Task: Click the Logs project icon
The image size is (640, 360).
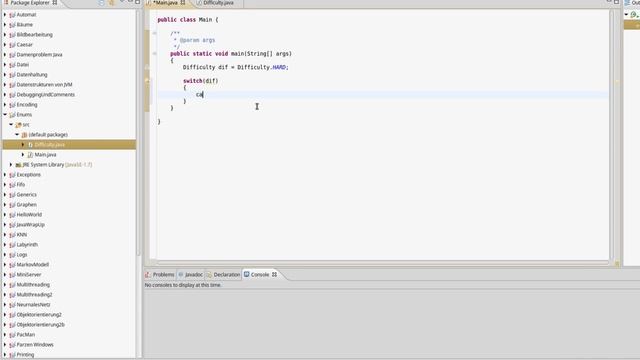Action: pyautogui.click(x=12, y=255)
